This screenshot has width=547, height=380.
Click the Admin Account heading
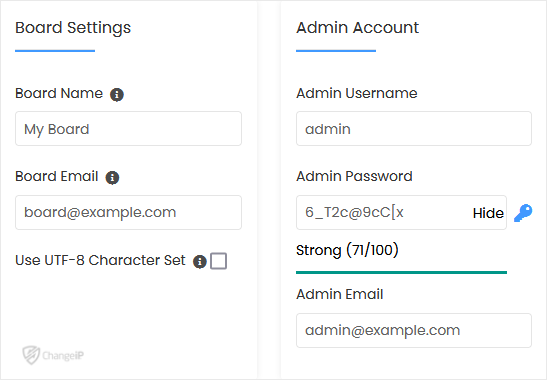tap(357, 28)
